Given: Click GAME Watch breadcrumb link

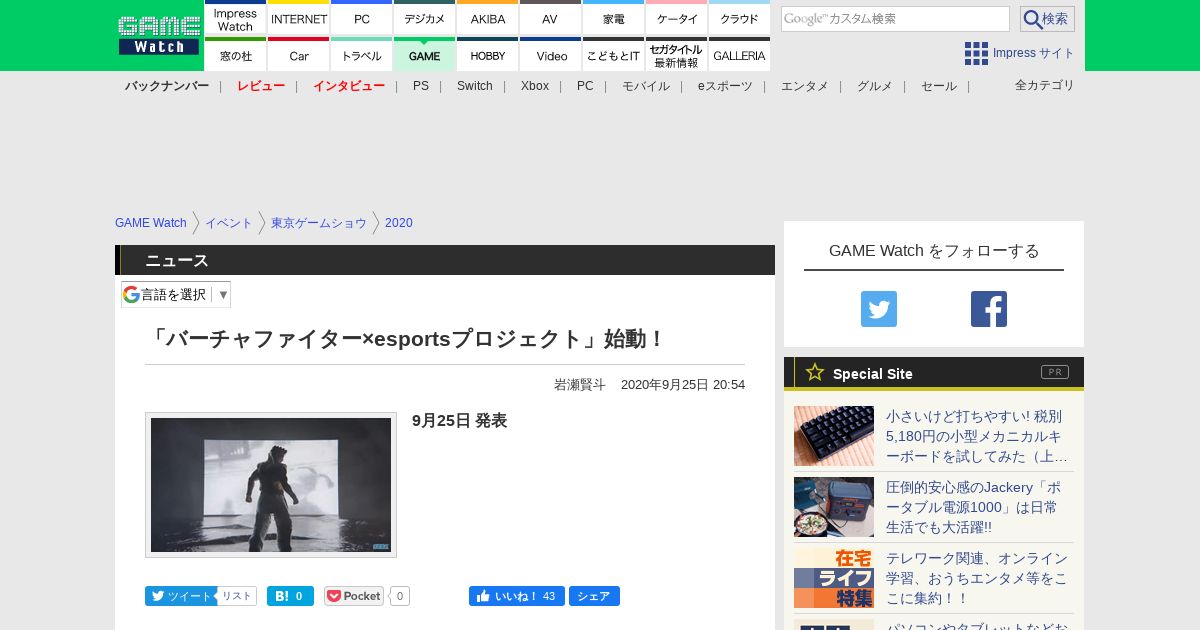Looking at the screenshot, I should (151, 223).
